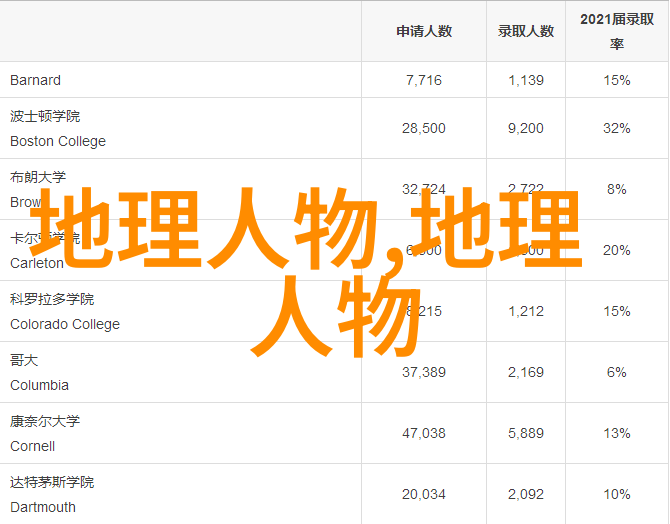Select the 达特茅斯学院 label

52,483
